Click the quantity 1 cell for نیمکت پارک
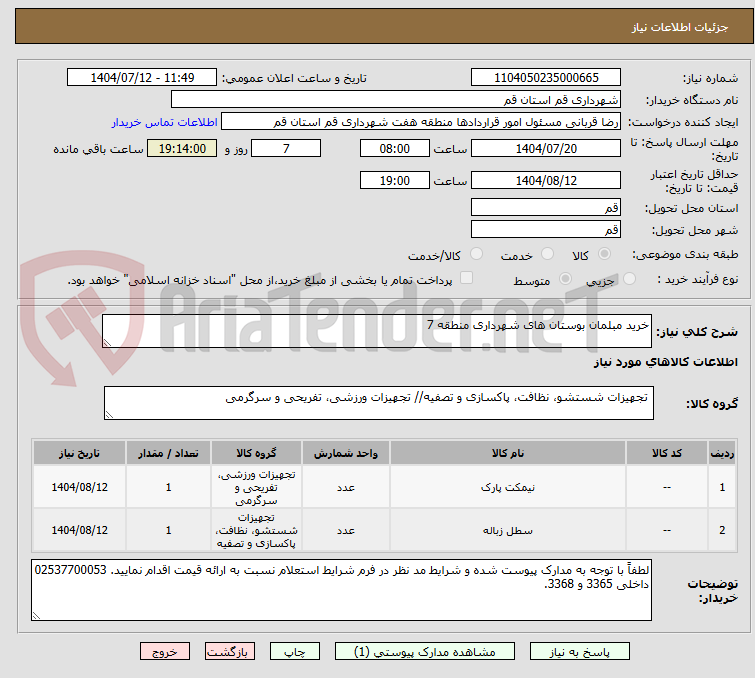755x678 pixels. point(168,487)
